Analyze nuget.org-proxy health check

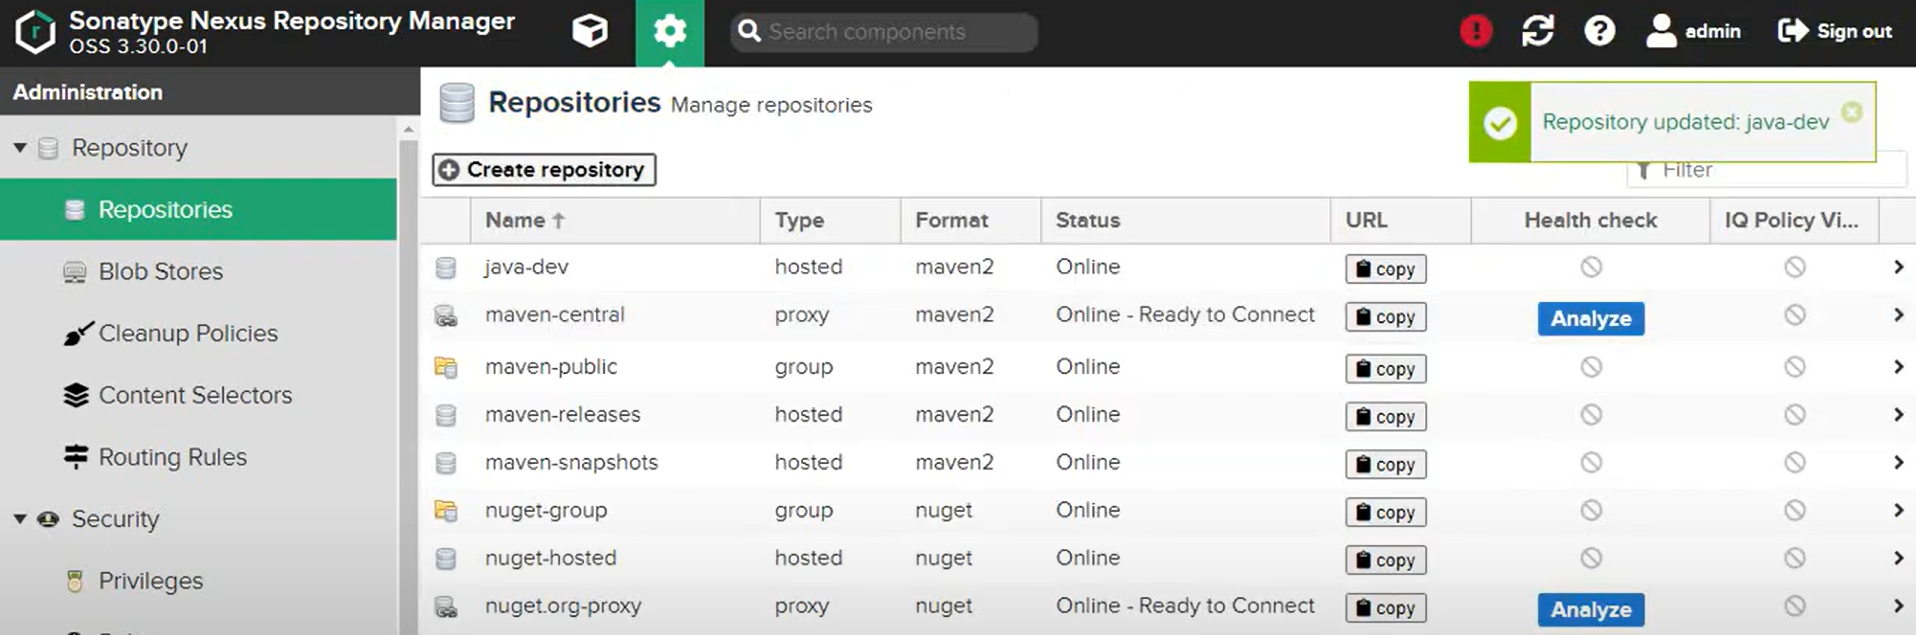point(1591,610)
